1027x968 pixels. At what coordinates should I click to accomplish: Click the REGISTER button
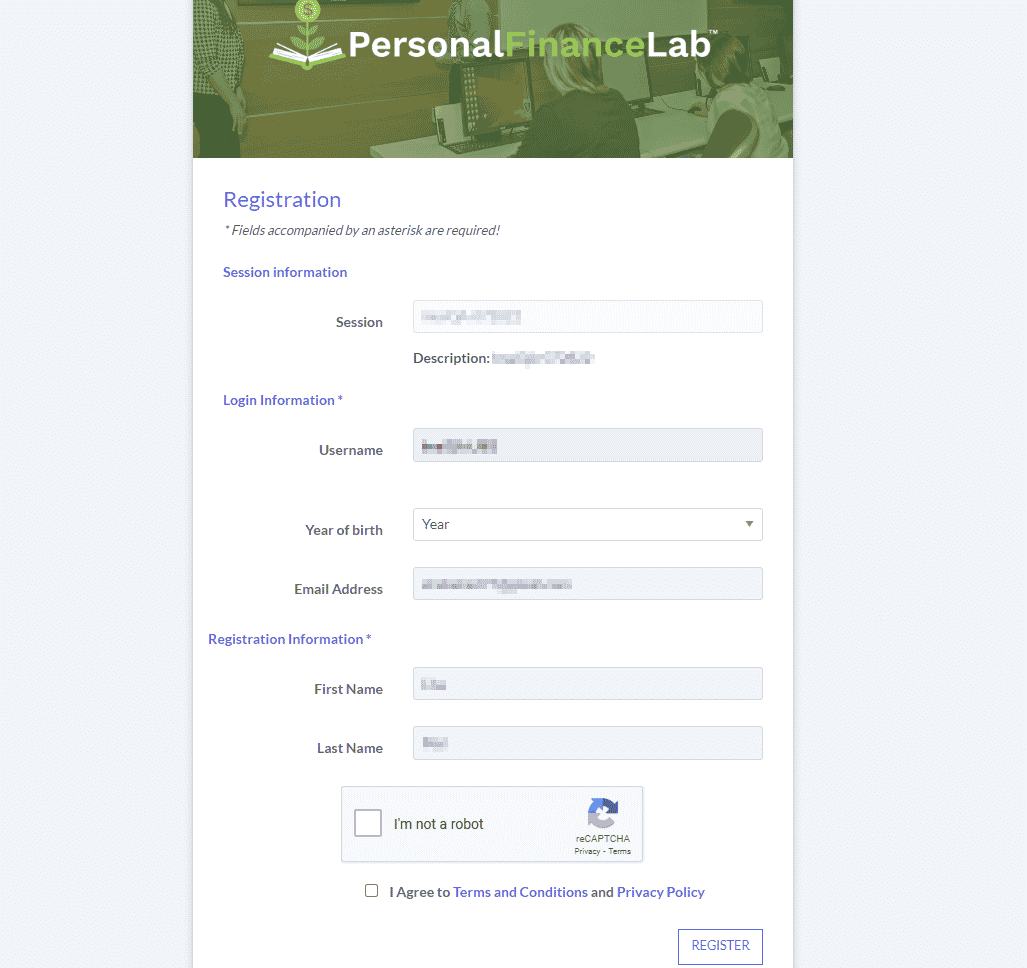[x=720, y=946]
